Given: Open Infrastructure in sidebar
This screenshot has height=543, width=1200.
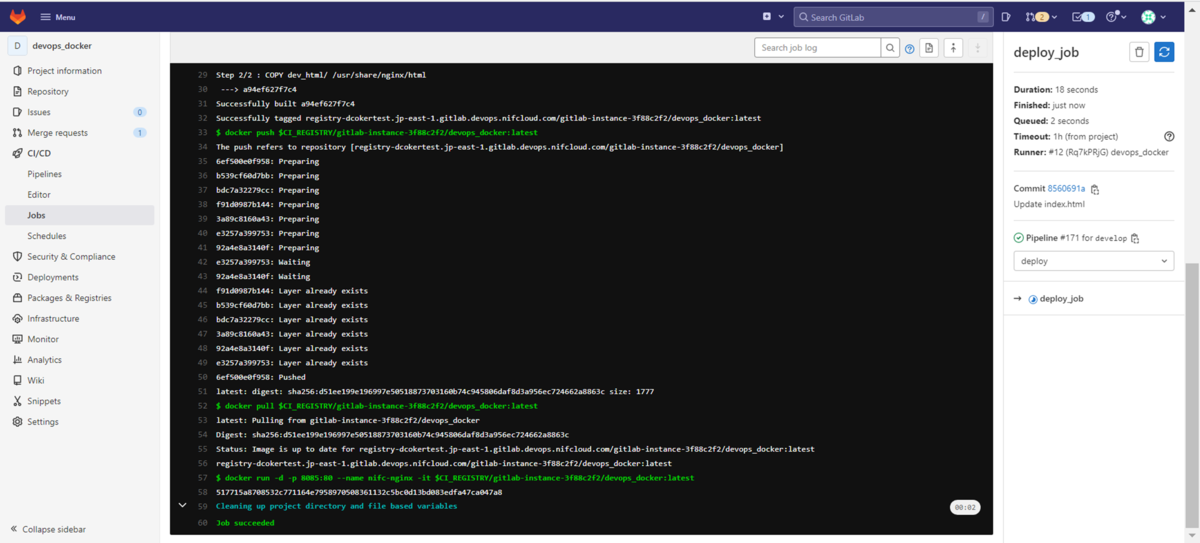Looking at the screenshot, I should click(x=79, y=319).
